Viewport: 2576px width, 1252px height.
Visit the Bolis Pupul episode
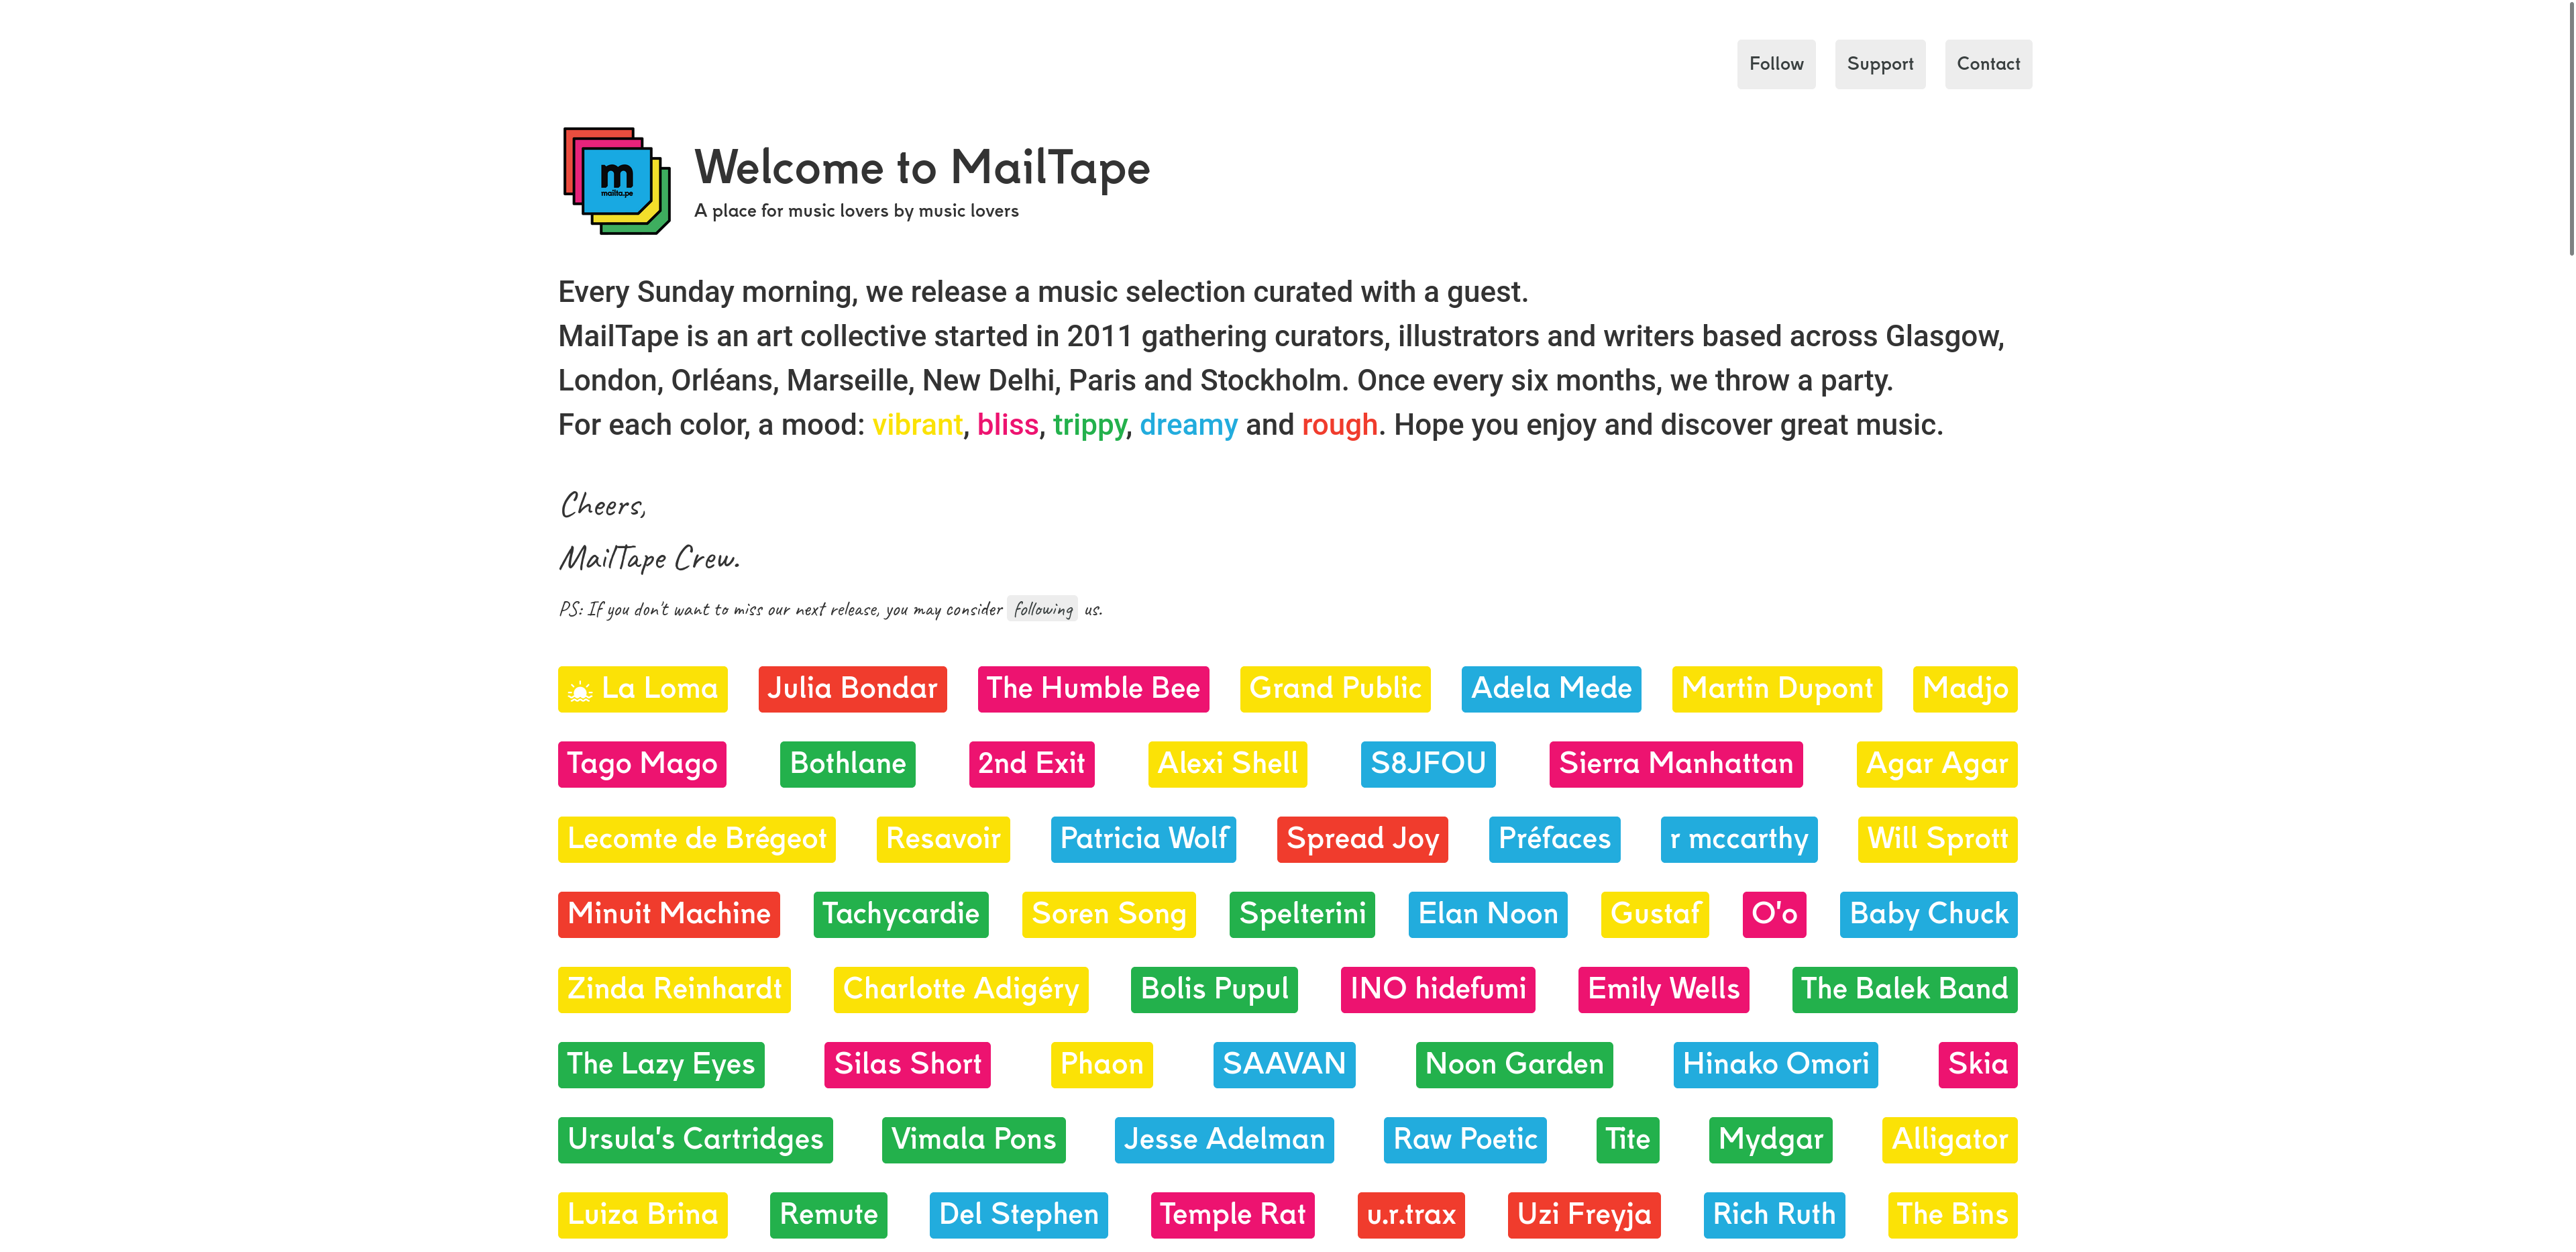[1214, 989]
